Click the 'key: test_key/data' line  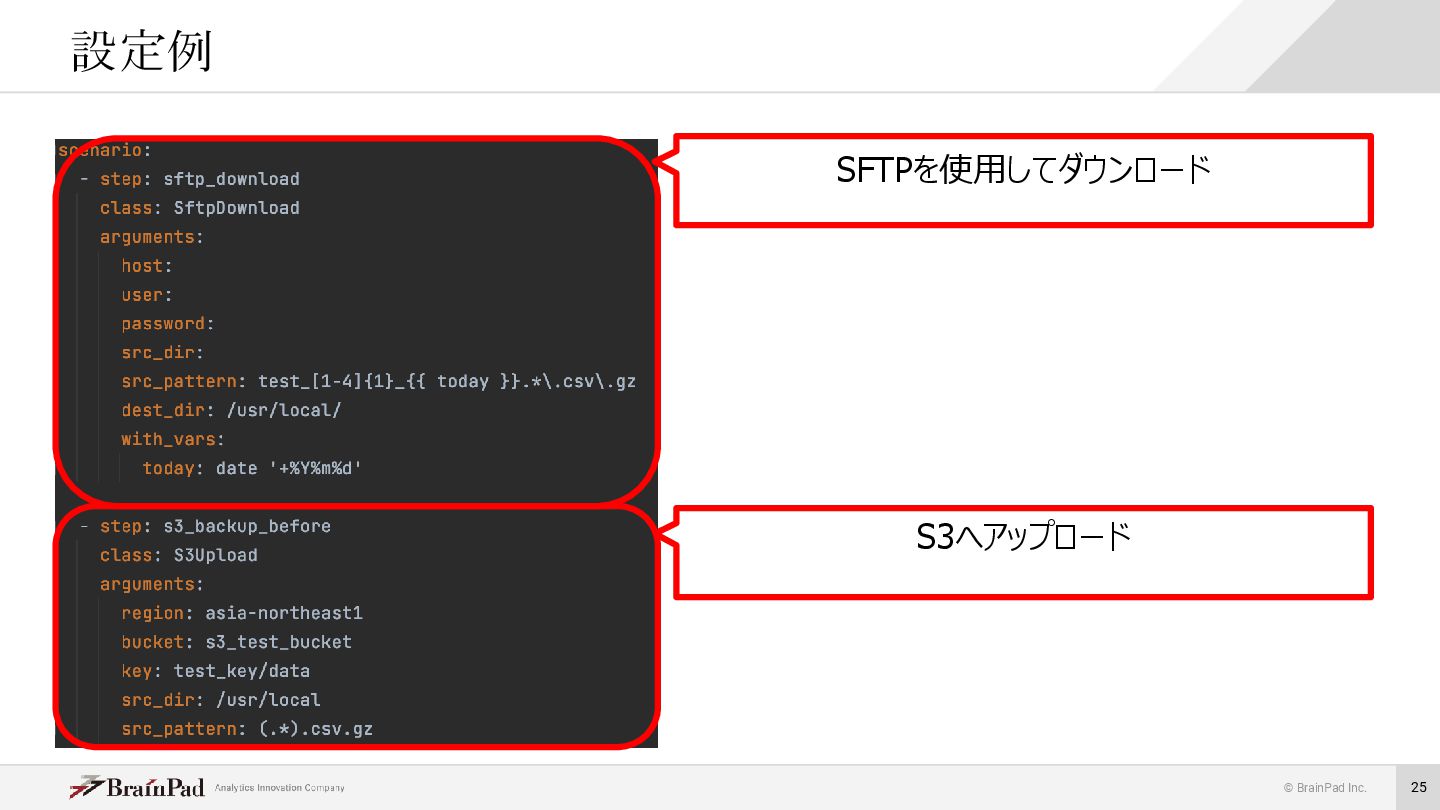pyautogui.click(x=215, y=671)
